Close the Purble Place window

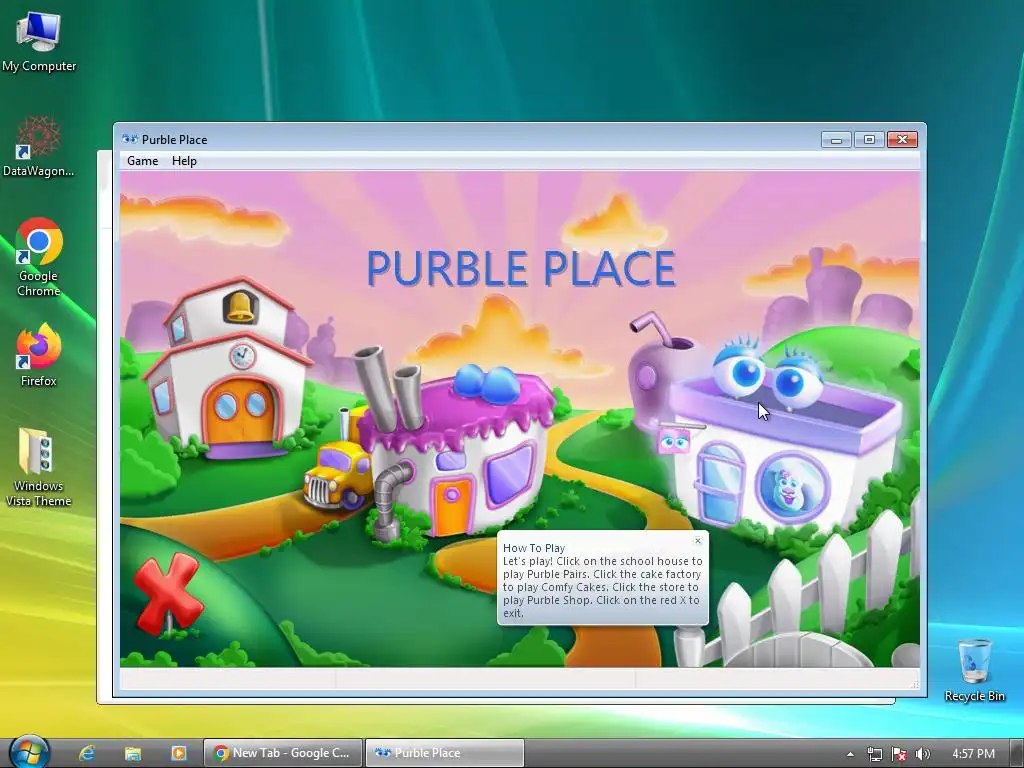pos(903,139)
